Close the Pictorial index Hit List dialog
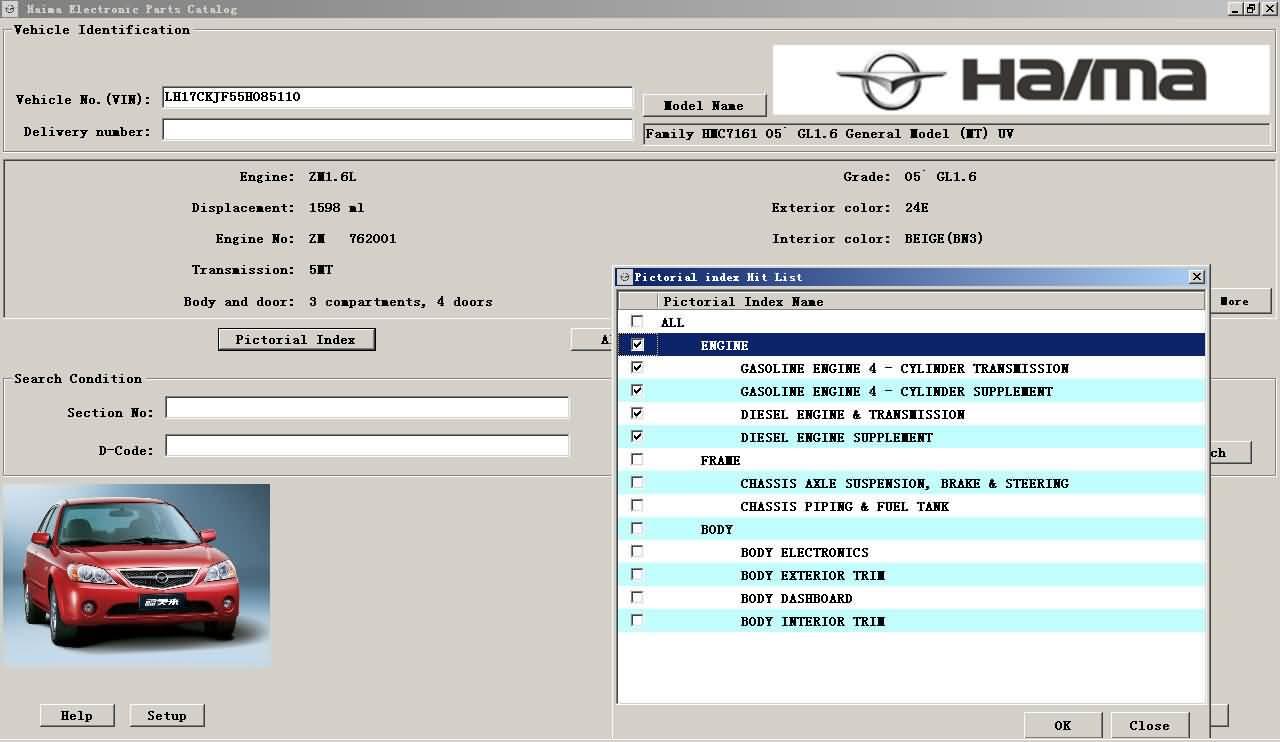 [1196, 276]
